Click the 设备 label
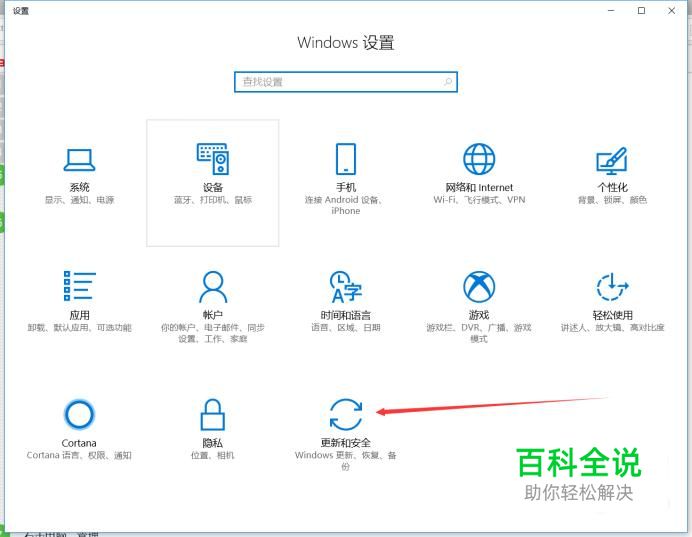692x537 pixels. point(213,188)
